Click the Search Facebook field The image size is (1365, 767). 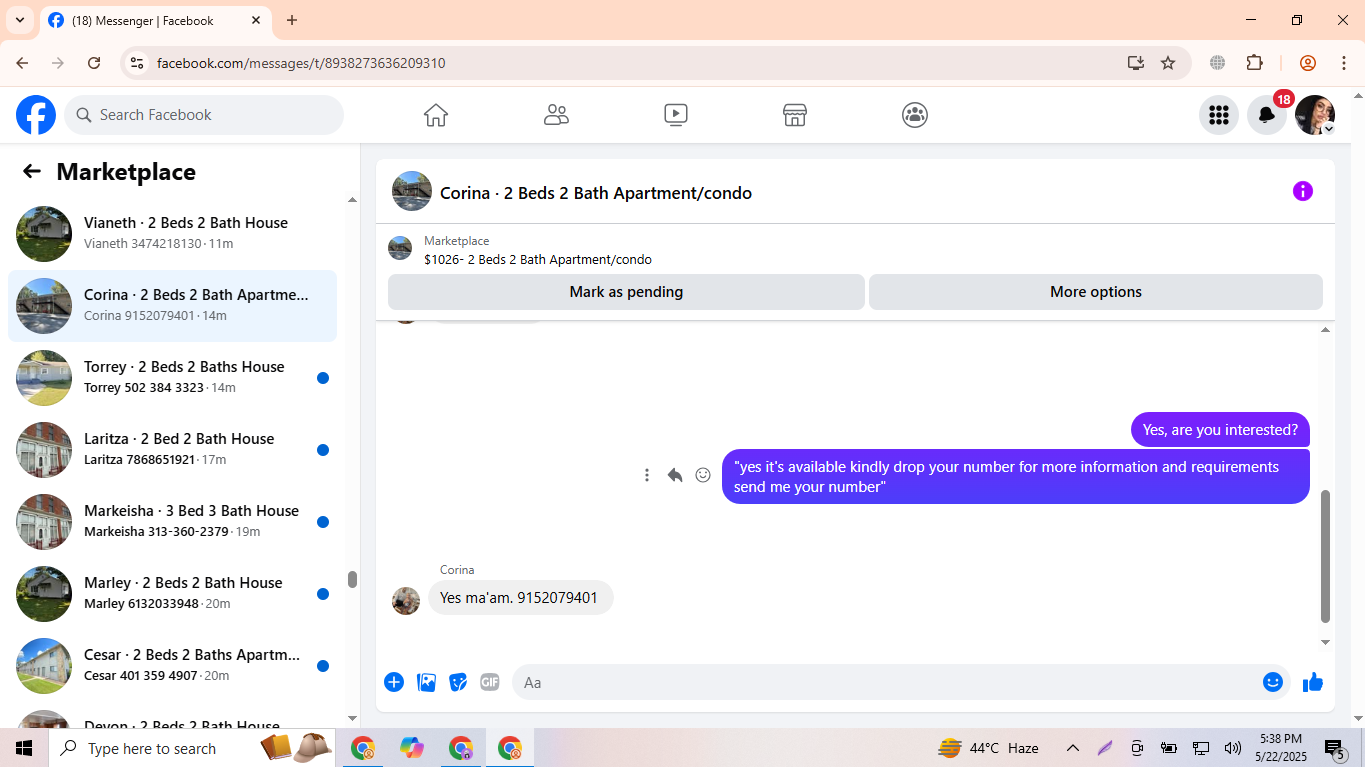pos(204,115)
